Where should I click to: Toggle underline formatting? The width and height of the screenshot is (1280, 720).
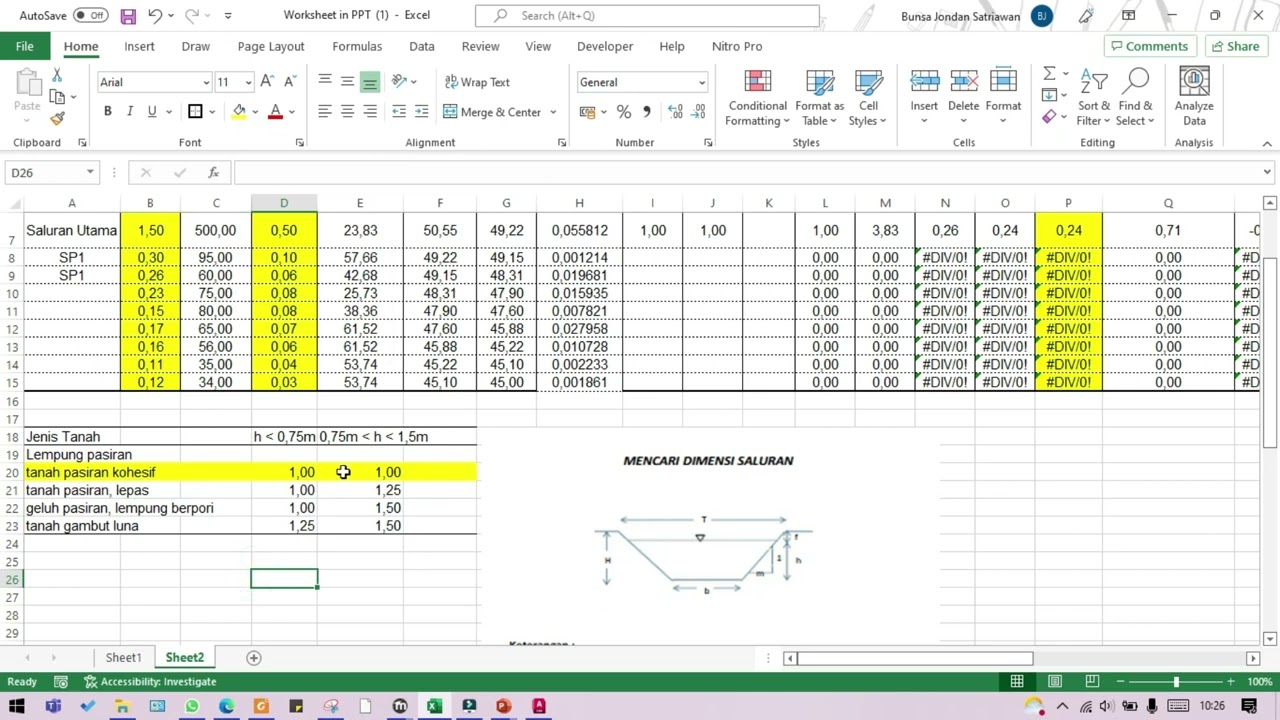tap(152, 111)
